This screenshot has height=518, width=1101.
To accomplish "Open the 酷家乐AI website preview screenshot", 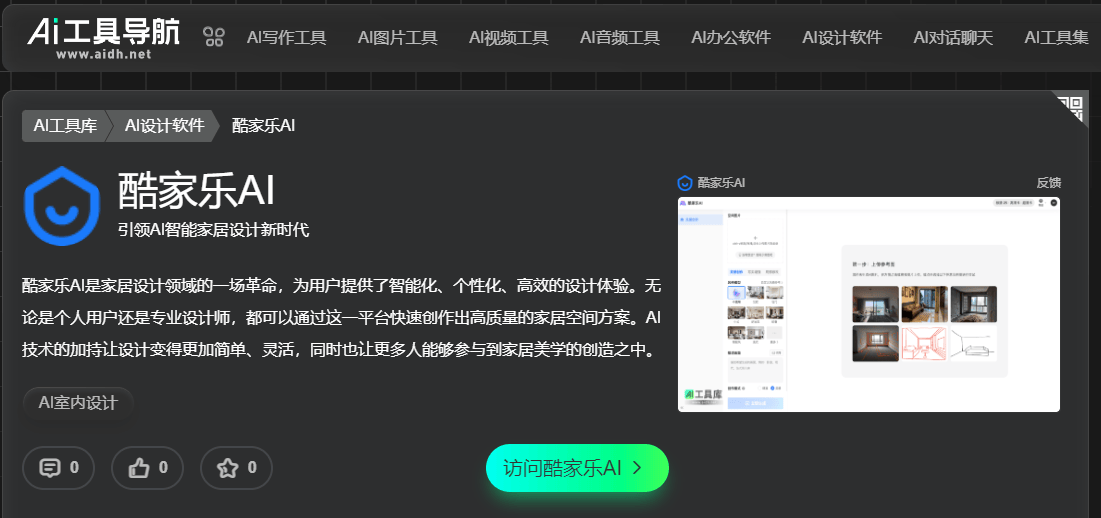I will pyautogui.click(x=868, y=304).
